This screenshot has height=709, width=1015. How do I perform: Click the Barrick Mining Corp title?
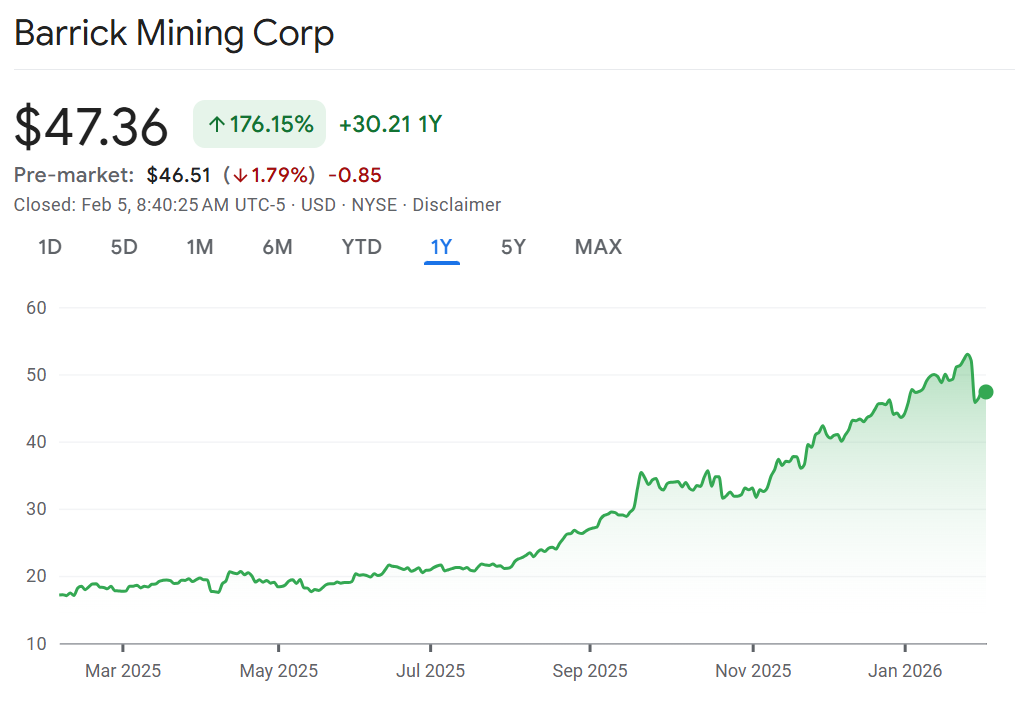point(174,34)
